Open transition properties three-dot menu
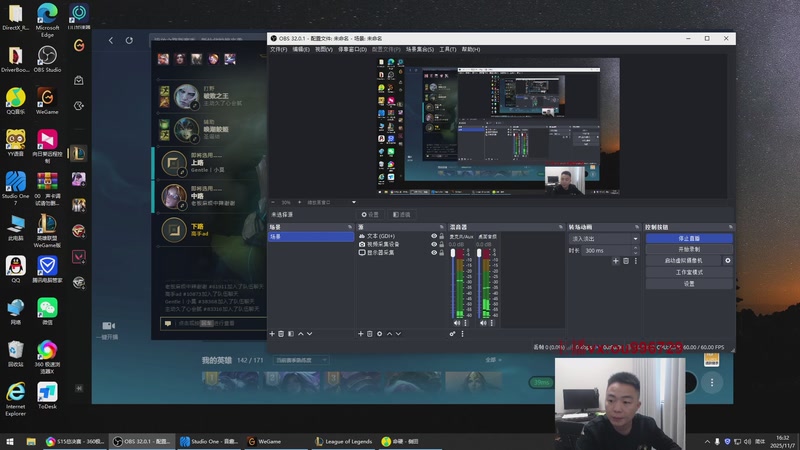800x450 pixels. click(x=636, y=261)
